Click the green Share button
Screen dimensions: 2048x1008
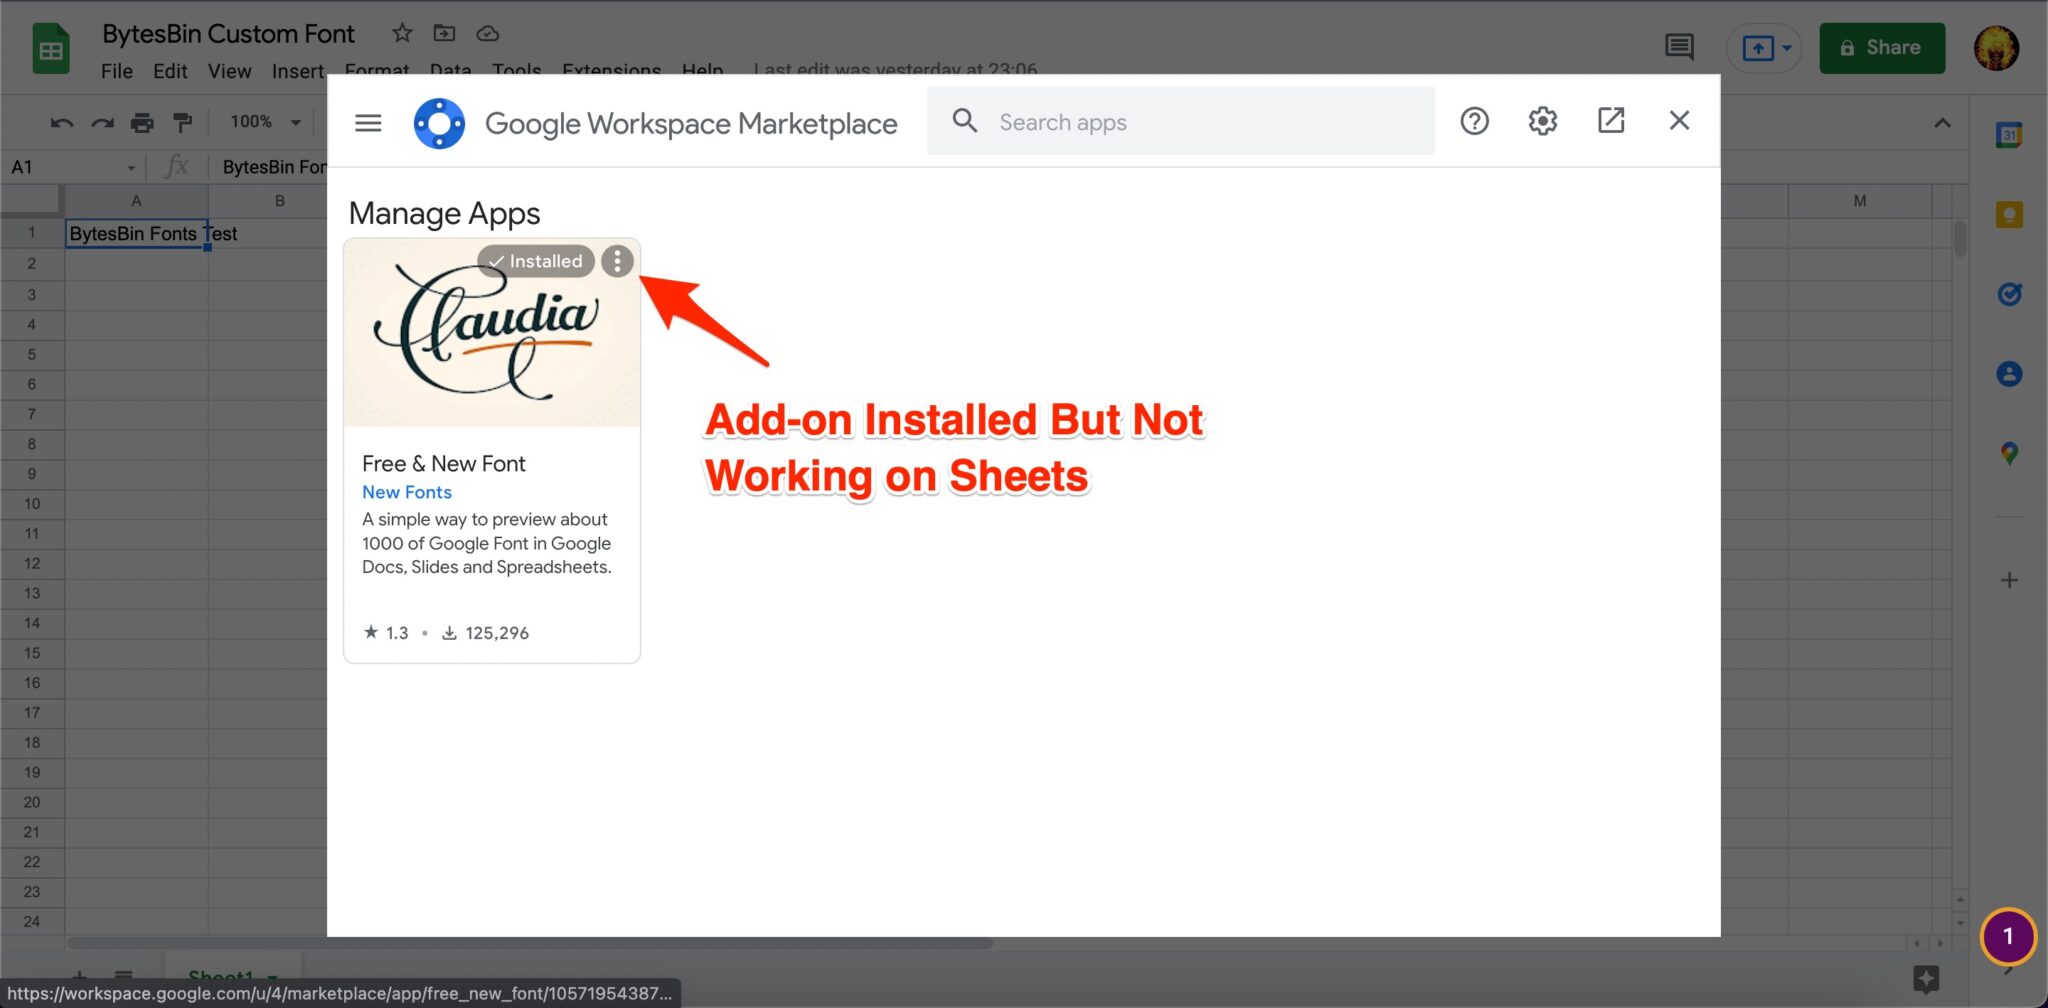(1881, 48)
